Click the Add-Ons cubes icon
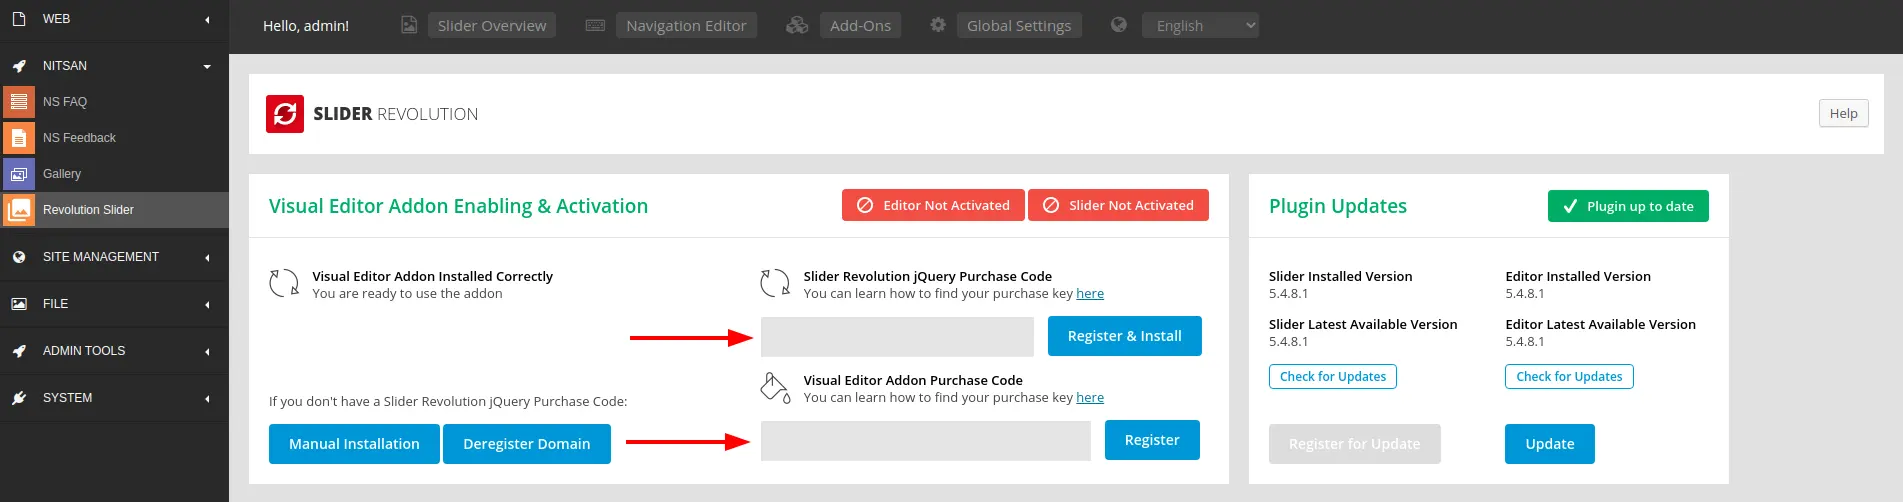Image resolution: width=1903 pixels, height=502 pixels. pyautogui.click(x=797, y=25)
